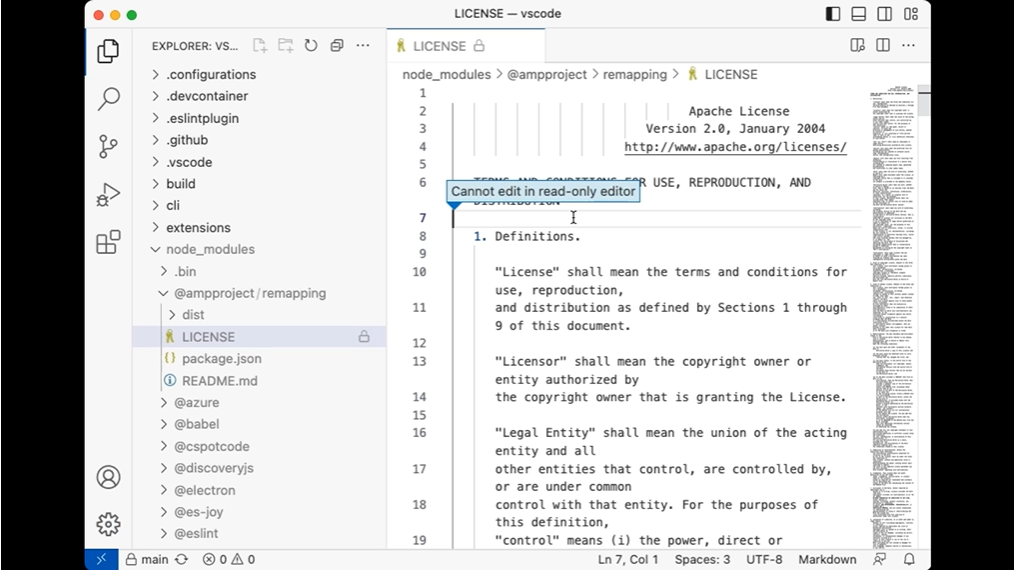Create a new folder in Explorer
1014x570 pixels.
click(x=285, y=45)
